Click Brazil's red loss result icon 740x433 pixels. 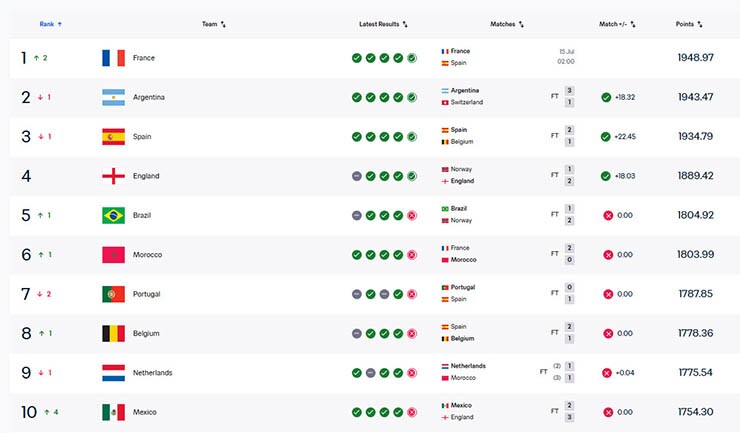click(x=412, y=215)
